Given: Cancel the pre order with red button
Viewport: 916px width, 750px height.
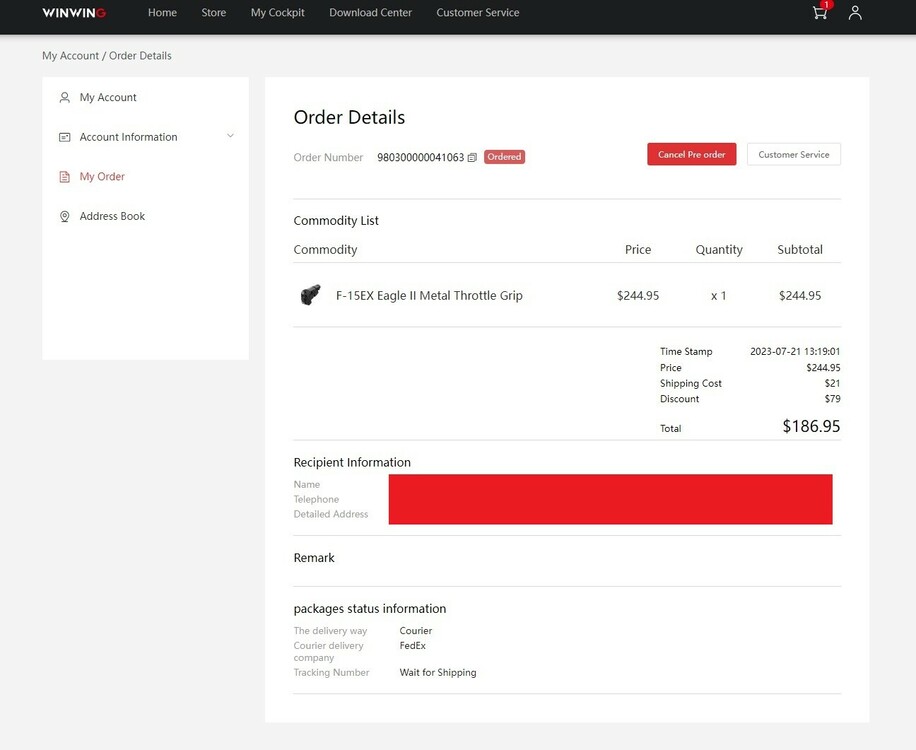Looking at the screenshot, I should click(x=692, y=154).
